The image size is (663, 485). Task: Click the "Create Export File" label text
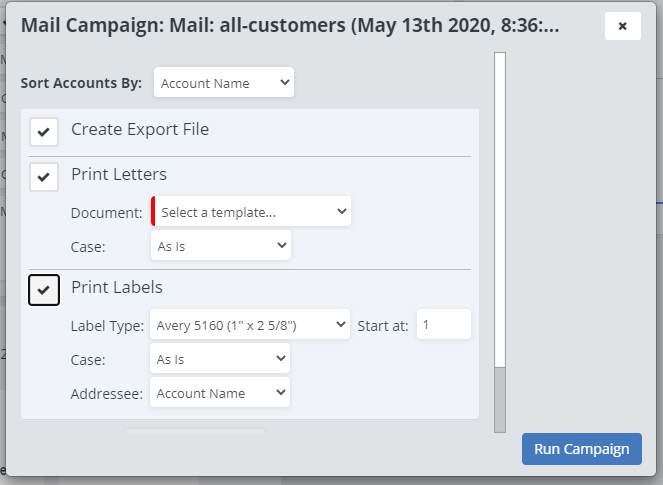pyautogui.click(x=140, y=130)
